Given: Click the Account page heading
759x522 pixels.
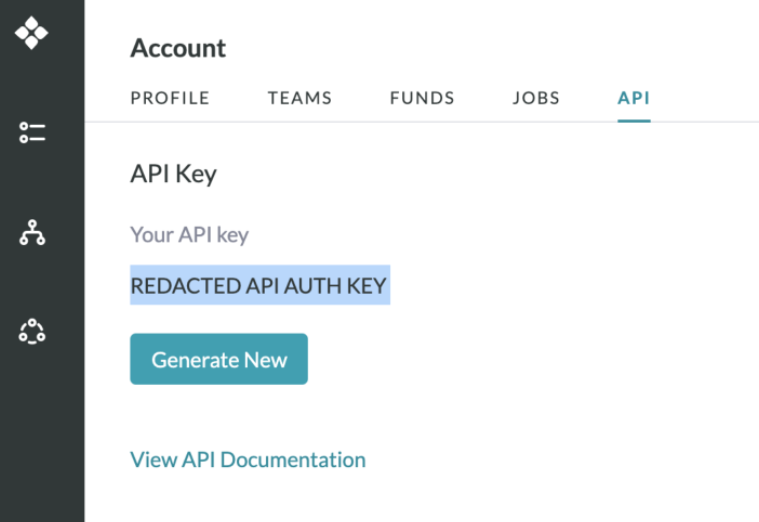Looking at the screenshot, I should [x=178, y=48].
